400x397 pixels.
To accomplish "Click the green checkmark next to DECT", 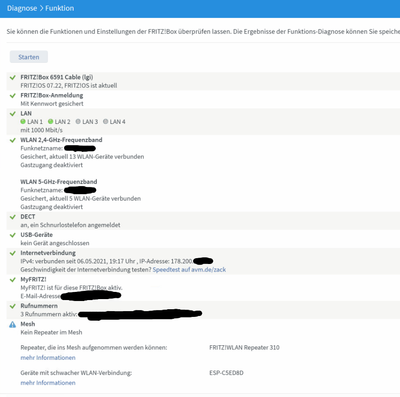I will [x=13, y=217].
